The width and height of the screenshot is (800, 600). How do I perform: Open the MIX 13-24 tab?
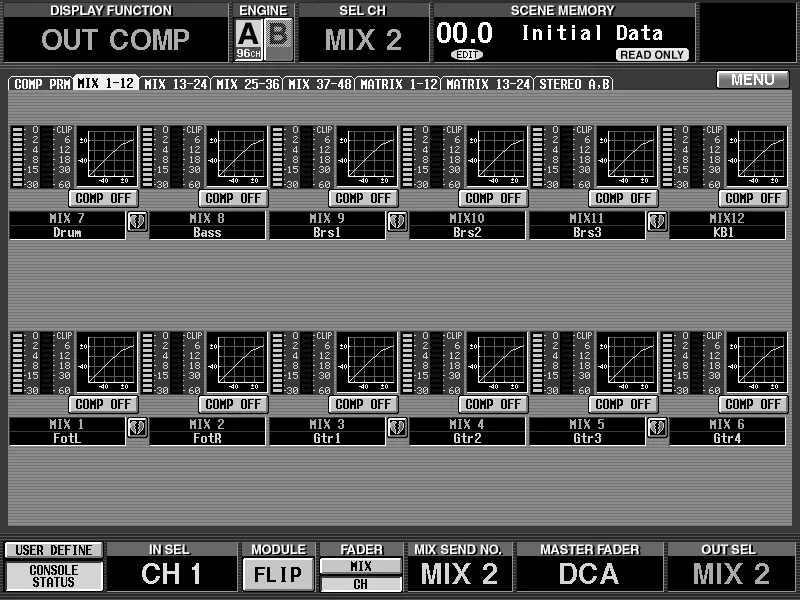[175, 84]
